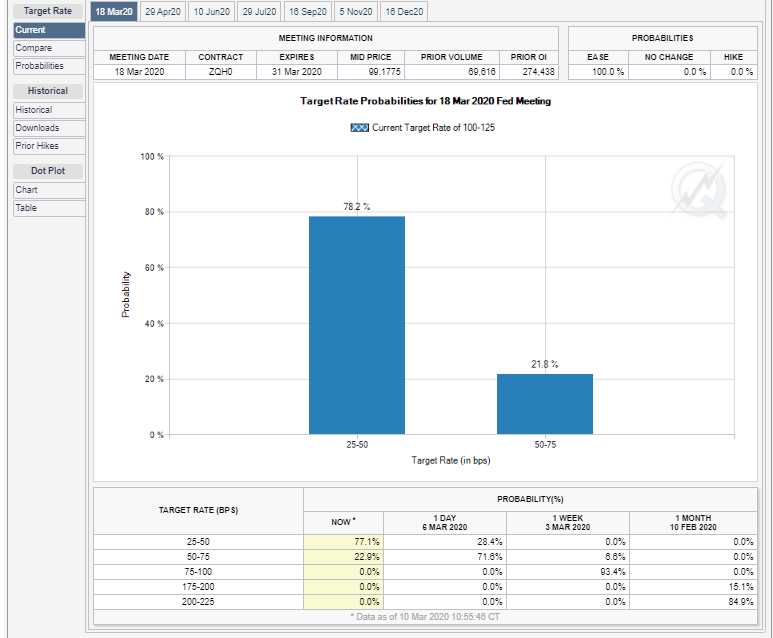Switch to the 29 Apr20 meeting tab

click(162, 11)
